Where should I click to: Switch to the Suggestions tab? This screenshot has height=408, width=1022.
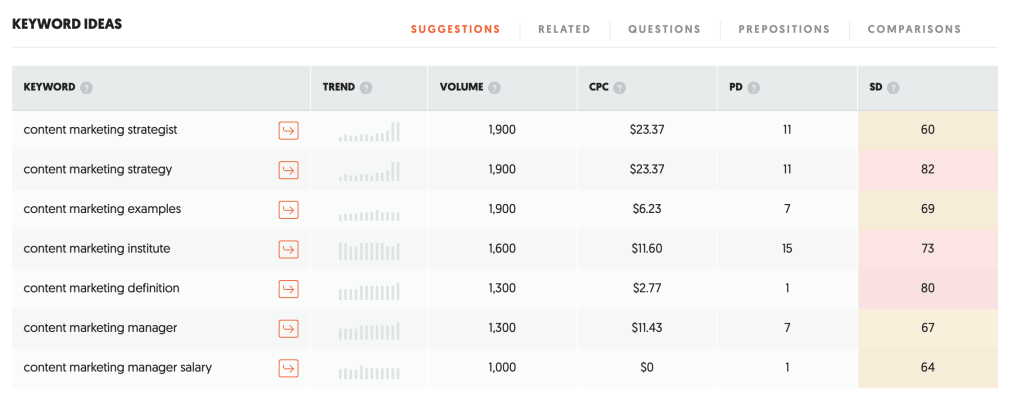[x=455, y=29]
